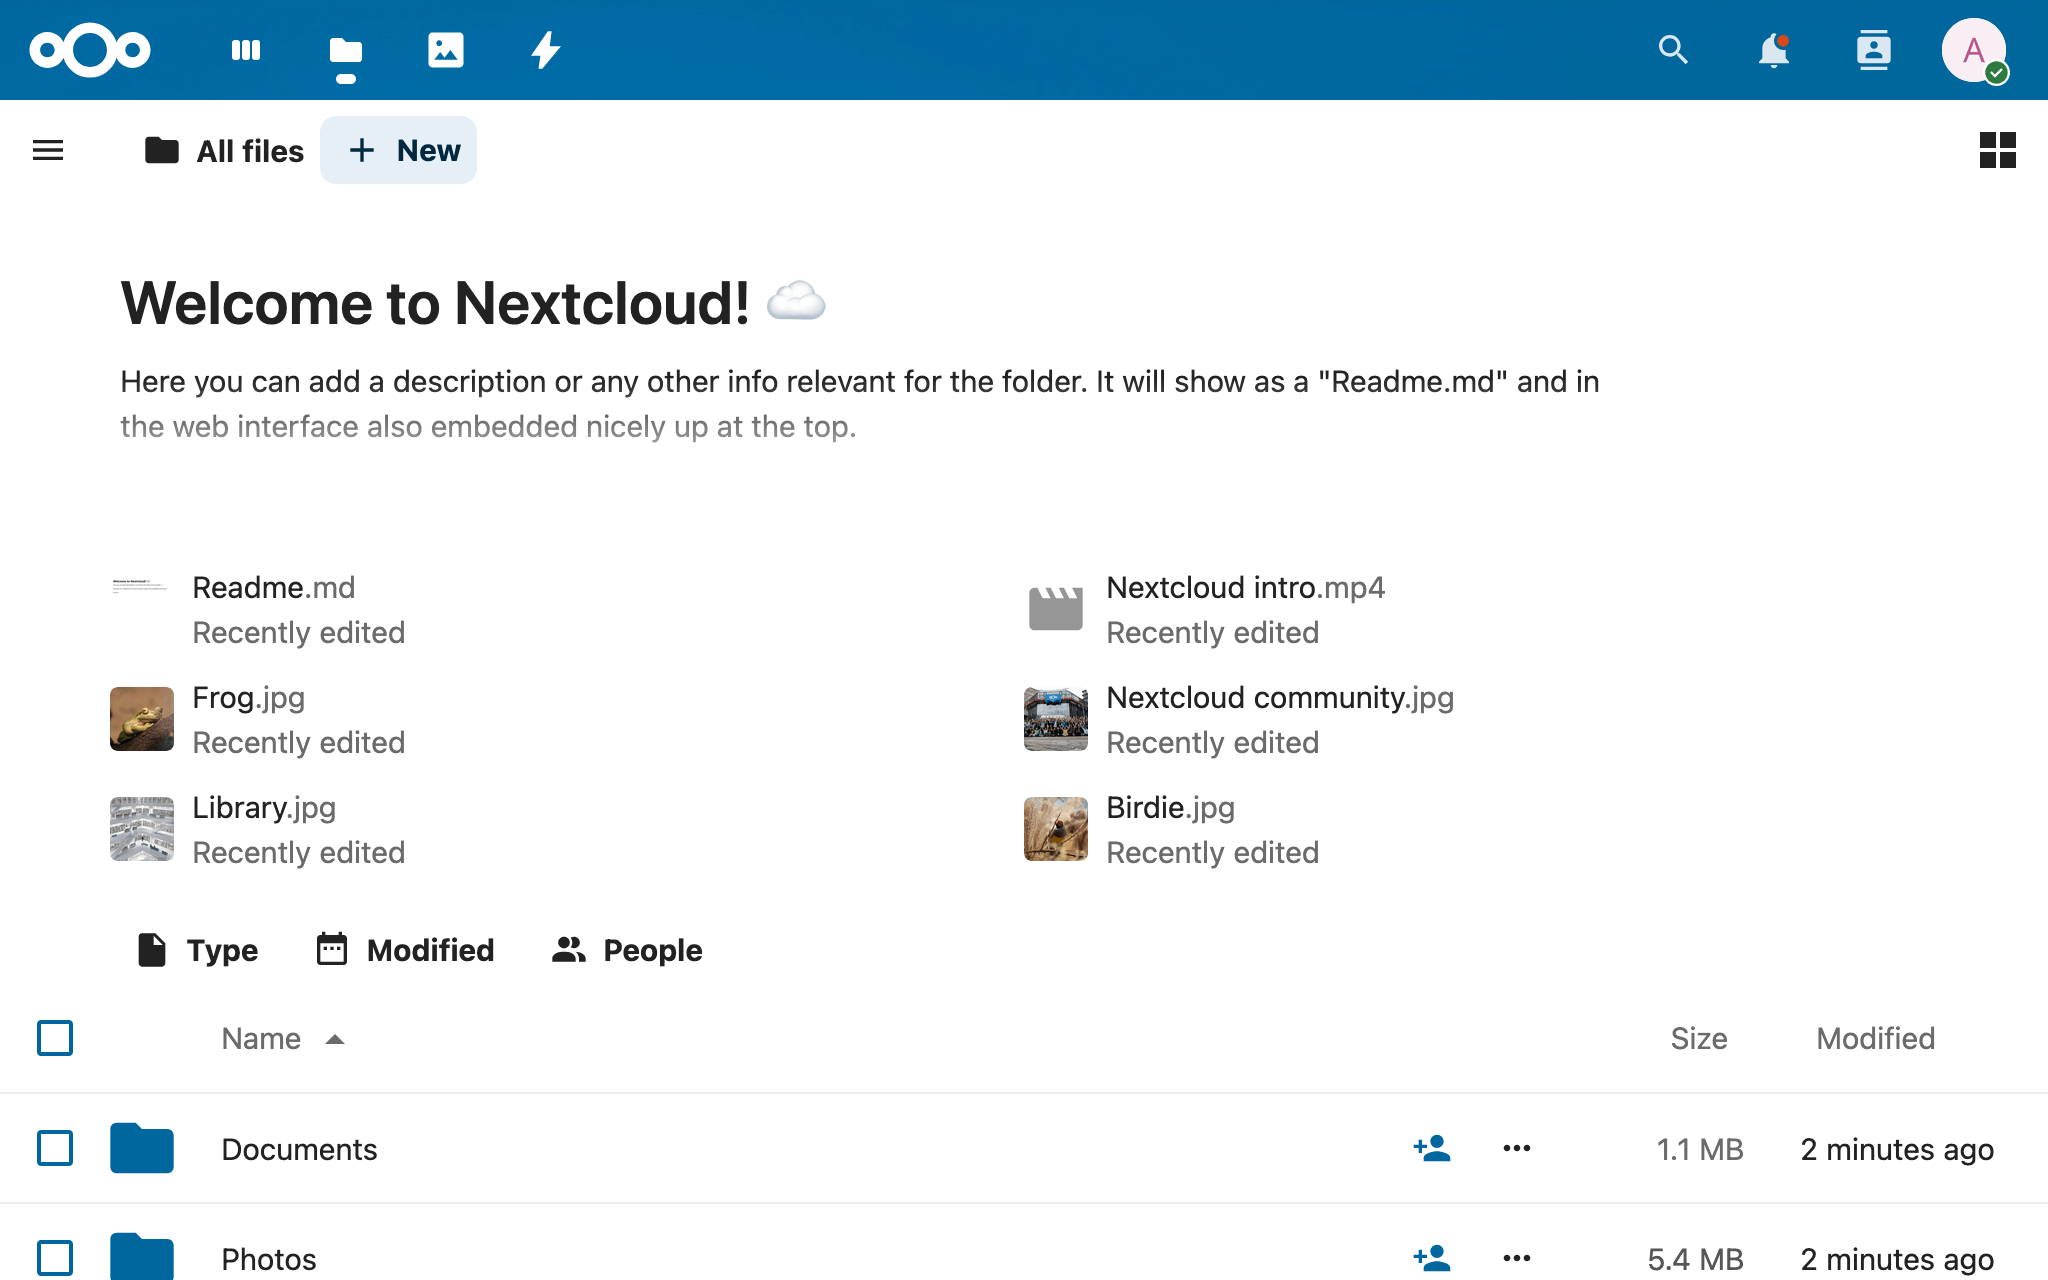
Task: Click the New button
Action: (x=399, y=150)
